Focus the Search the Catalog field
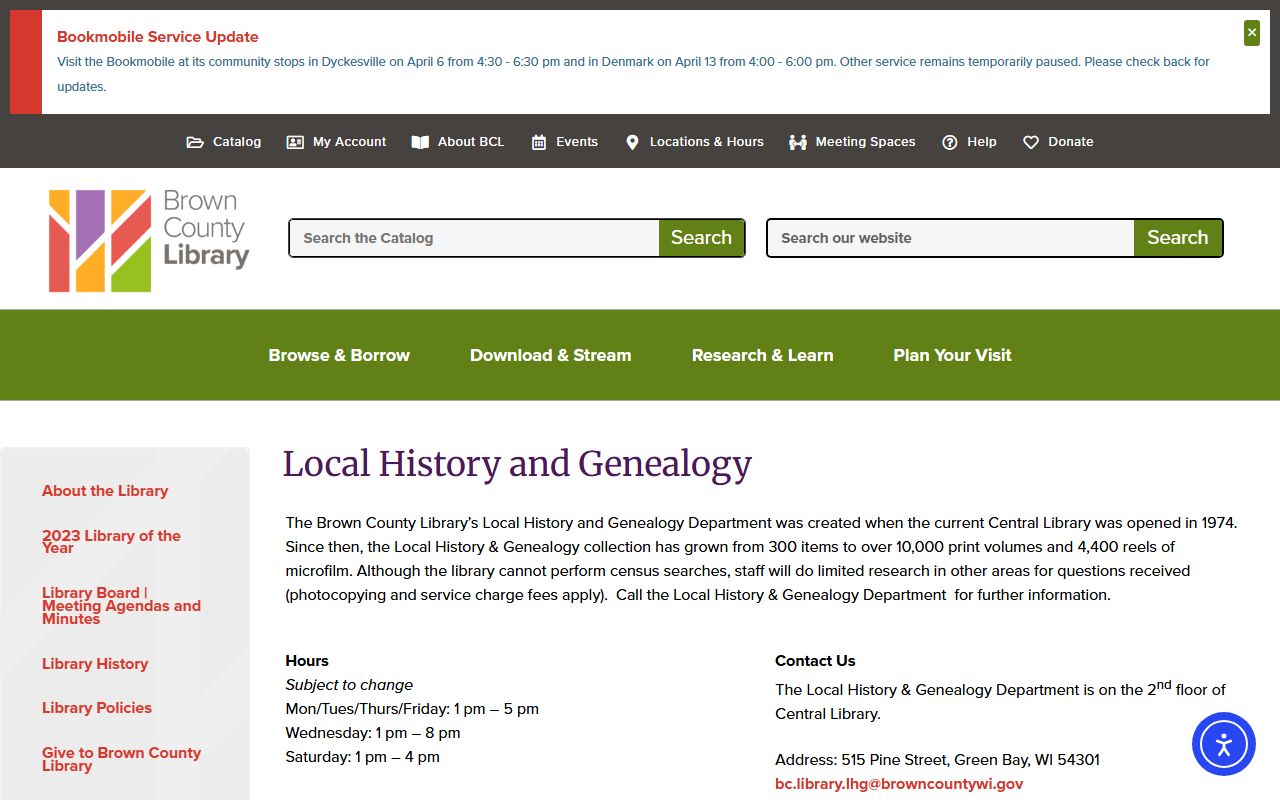 pyautogui.click(x=474, y=238)
